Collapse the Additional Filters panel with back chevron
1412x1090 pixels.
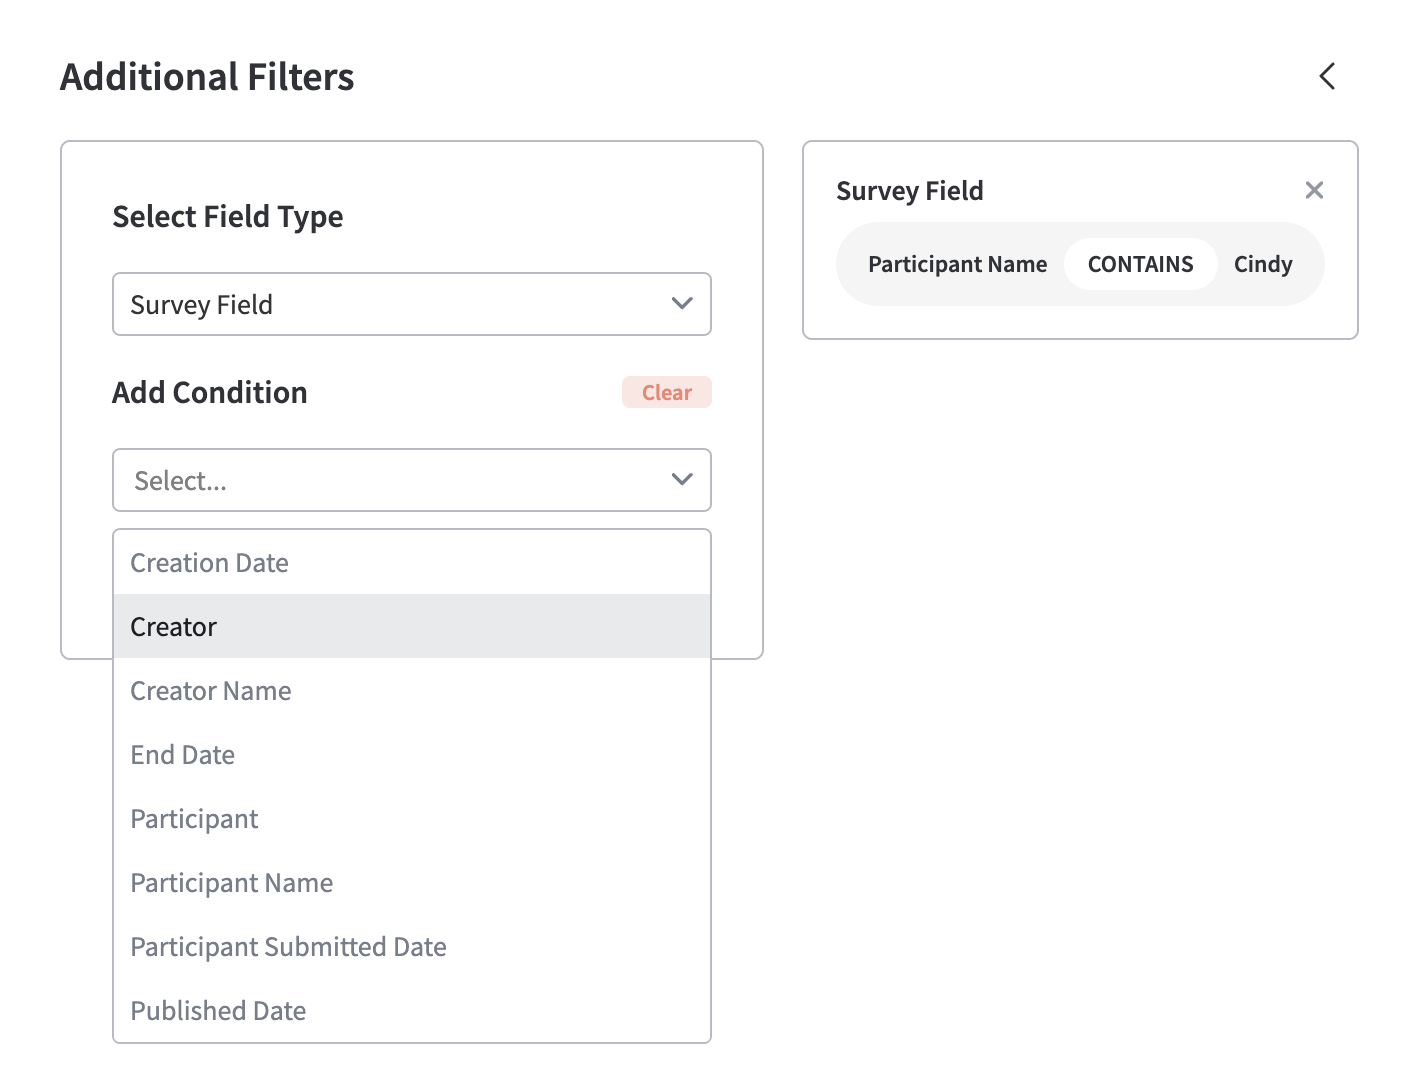[x=1327, y=76]
